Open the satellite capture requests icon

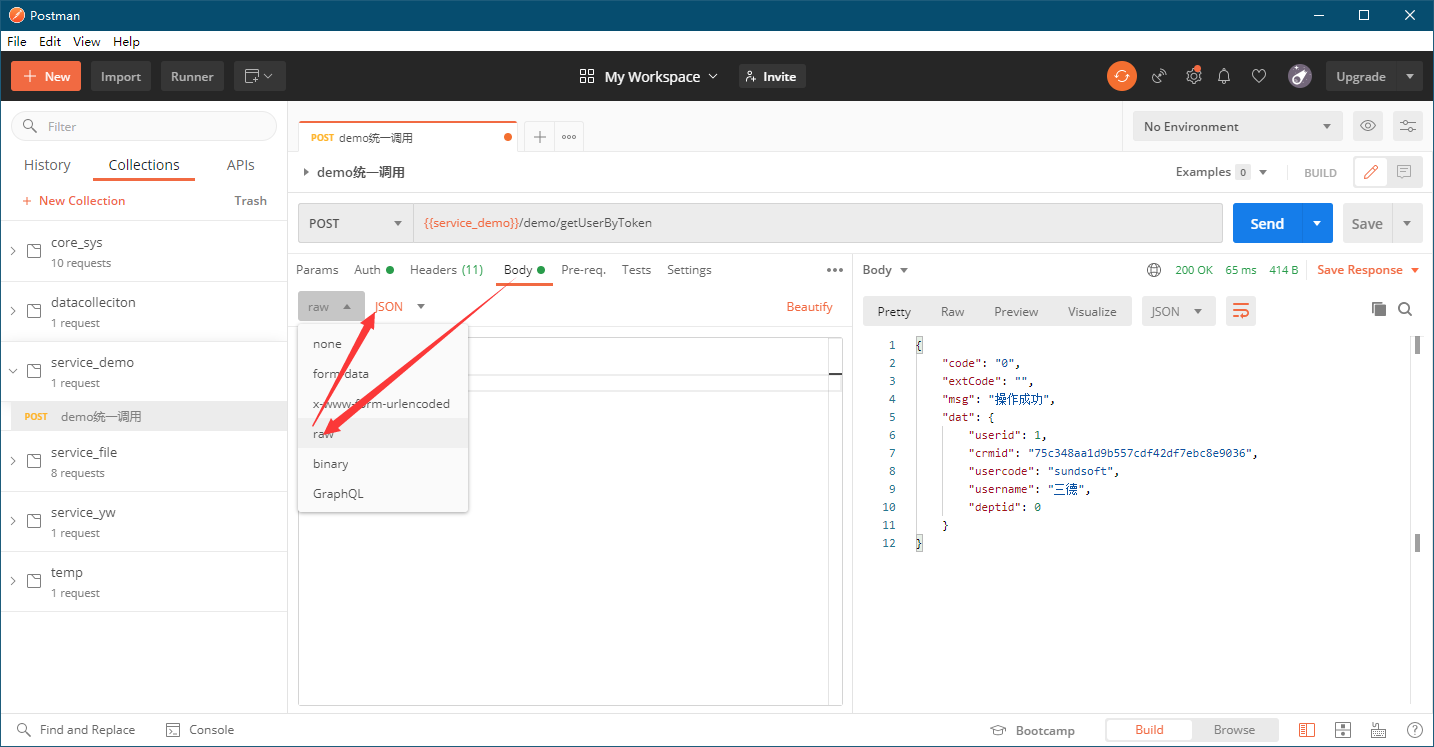(1159, 76)
